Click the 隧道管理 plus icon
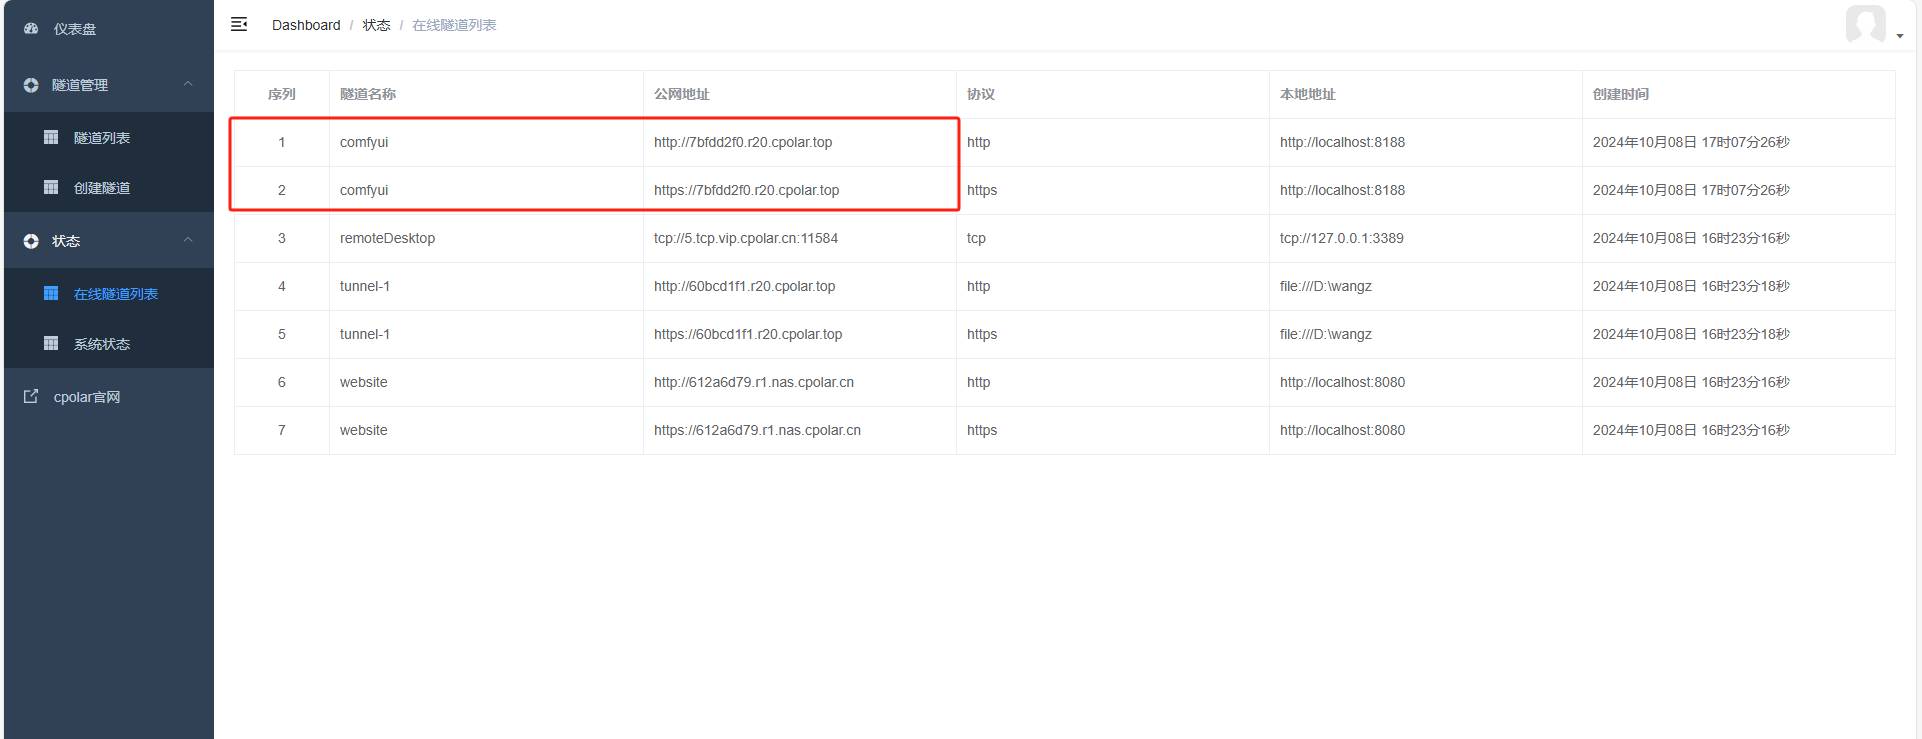 (31, 85)
